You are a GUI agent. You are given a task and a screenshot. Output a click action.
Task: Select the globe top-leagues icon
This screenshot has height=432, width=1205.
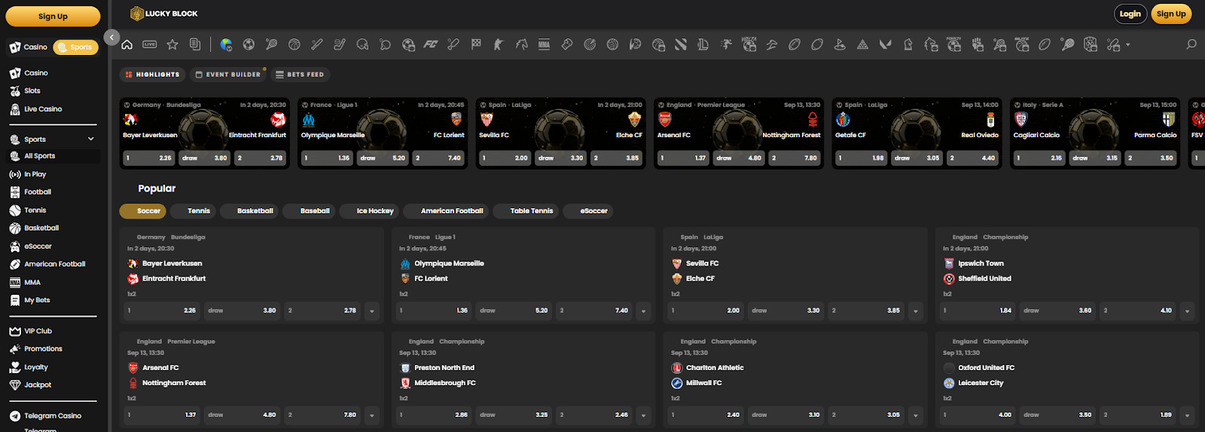226,44
